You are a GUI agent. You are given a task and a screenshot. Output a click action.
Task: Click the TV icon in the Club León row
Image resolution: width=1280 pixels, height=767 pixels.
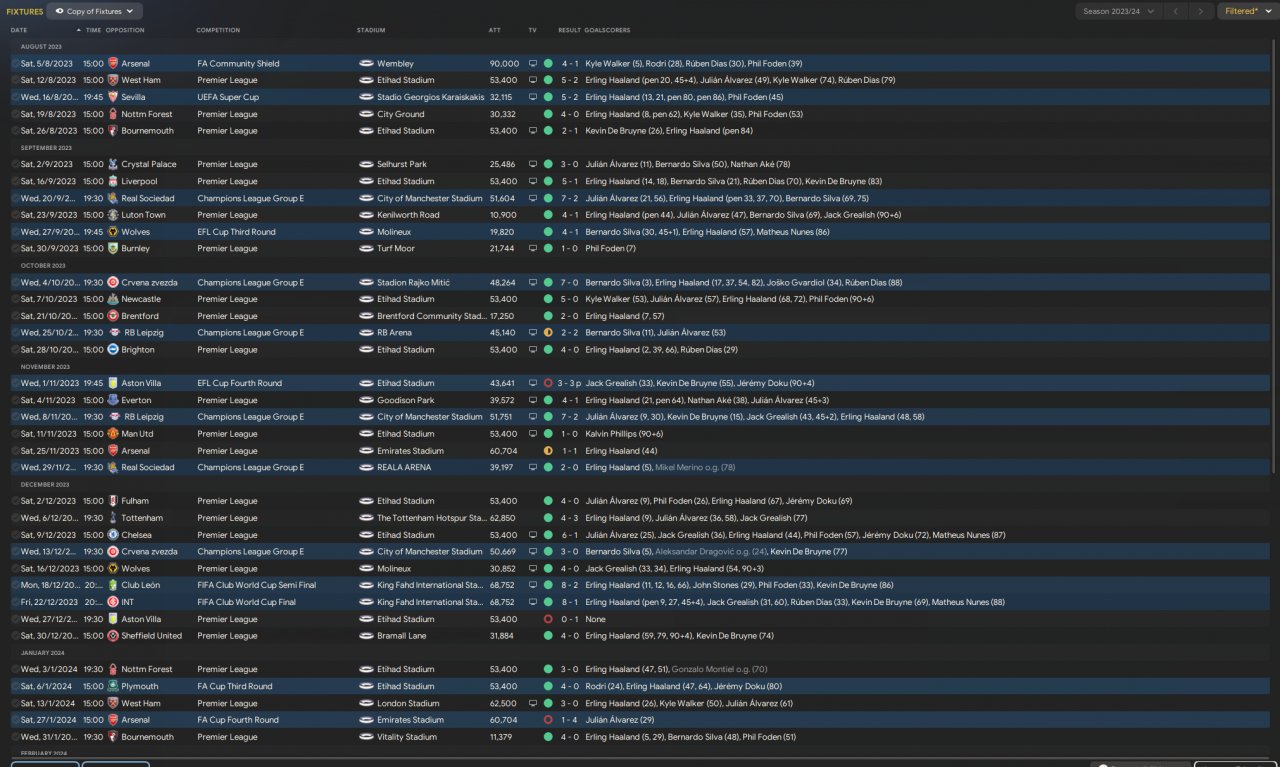click(533, 585)
